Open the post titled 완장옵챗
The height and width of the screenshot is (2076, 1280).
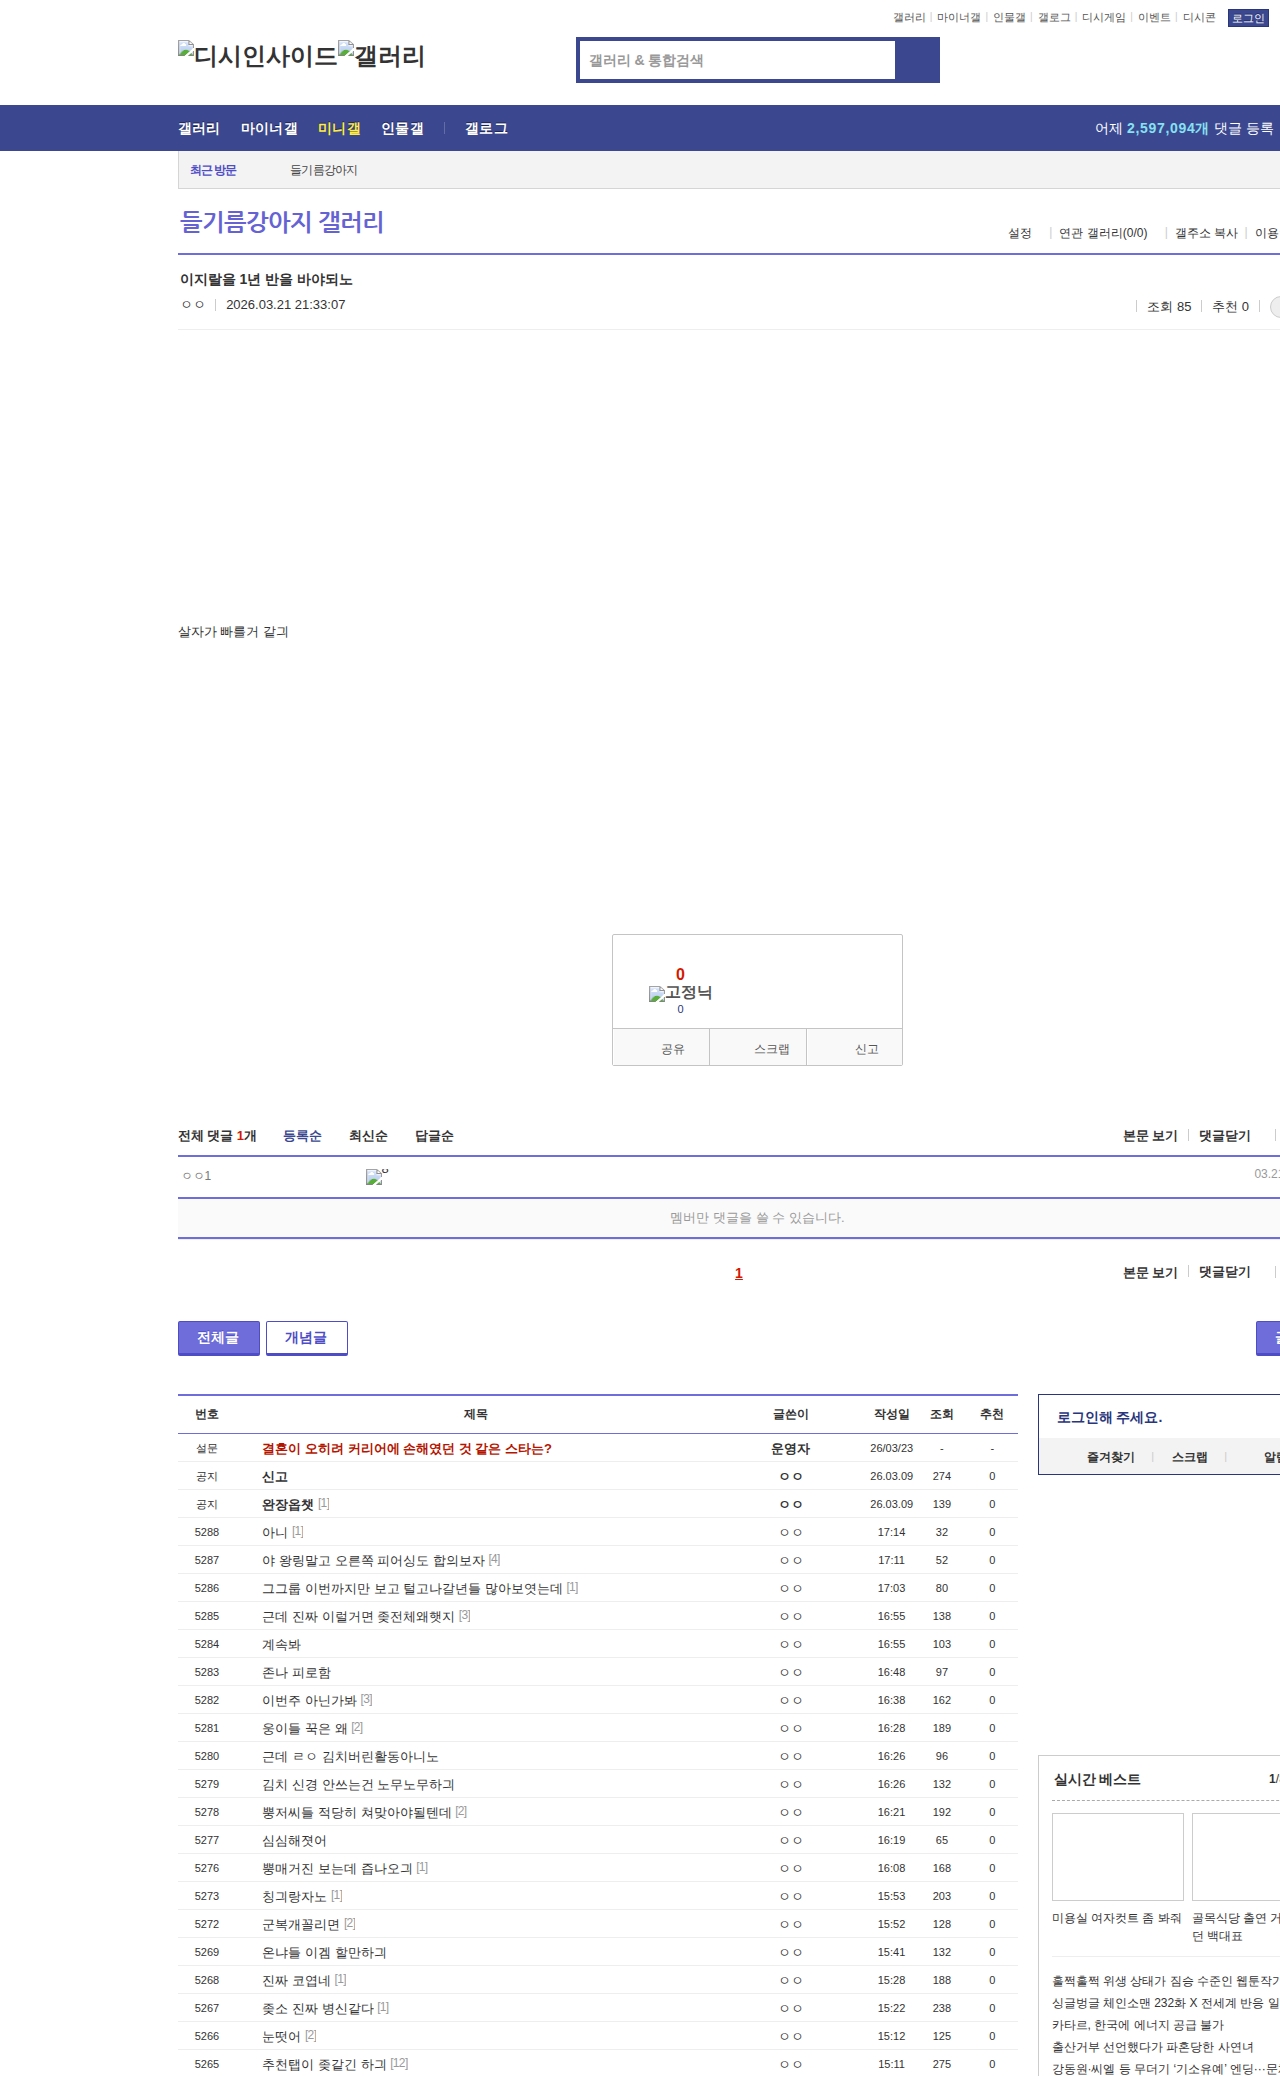tap(288, 1504)
